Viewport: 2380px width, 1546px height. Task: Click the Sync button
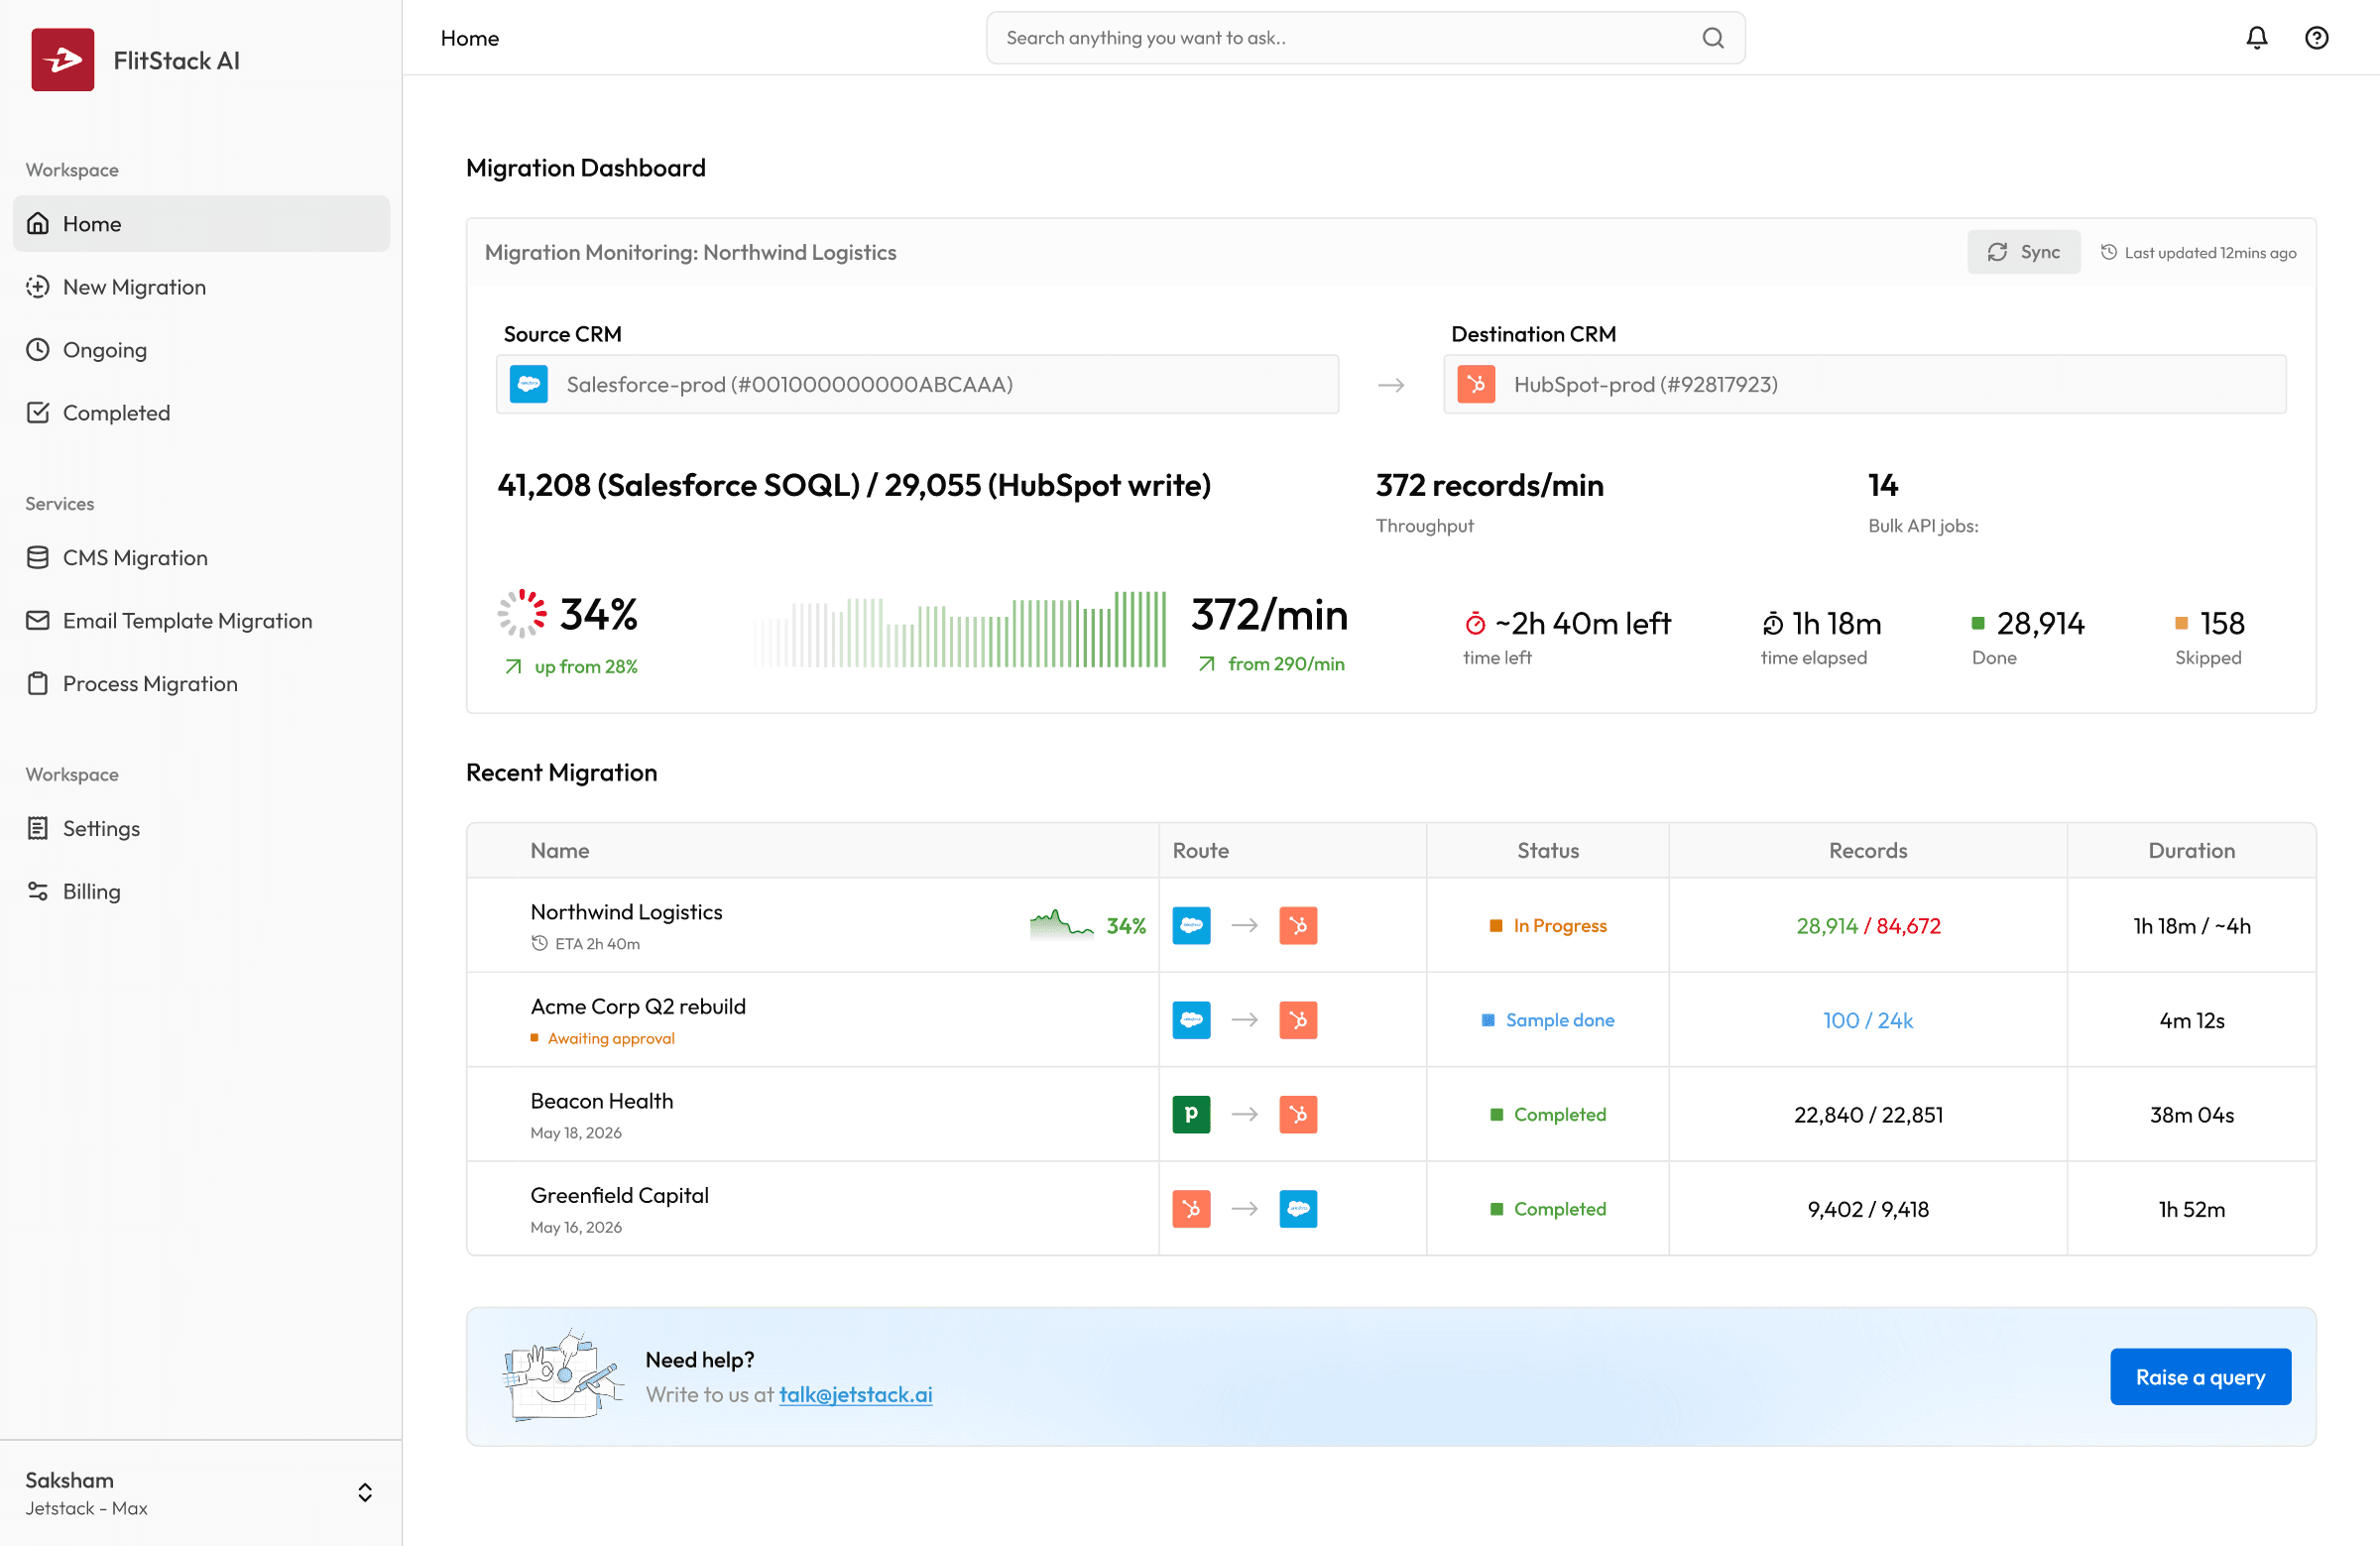coord(2022,253)
